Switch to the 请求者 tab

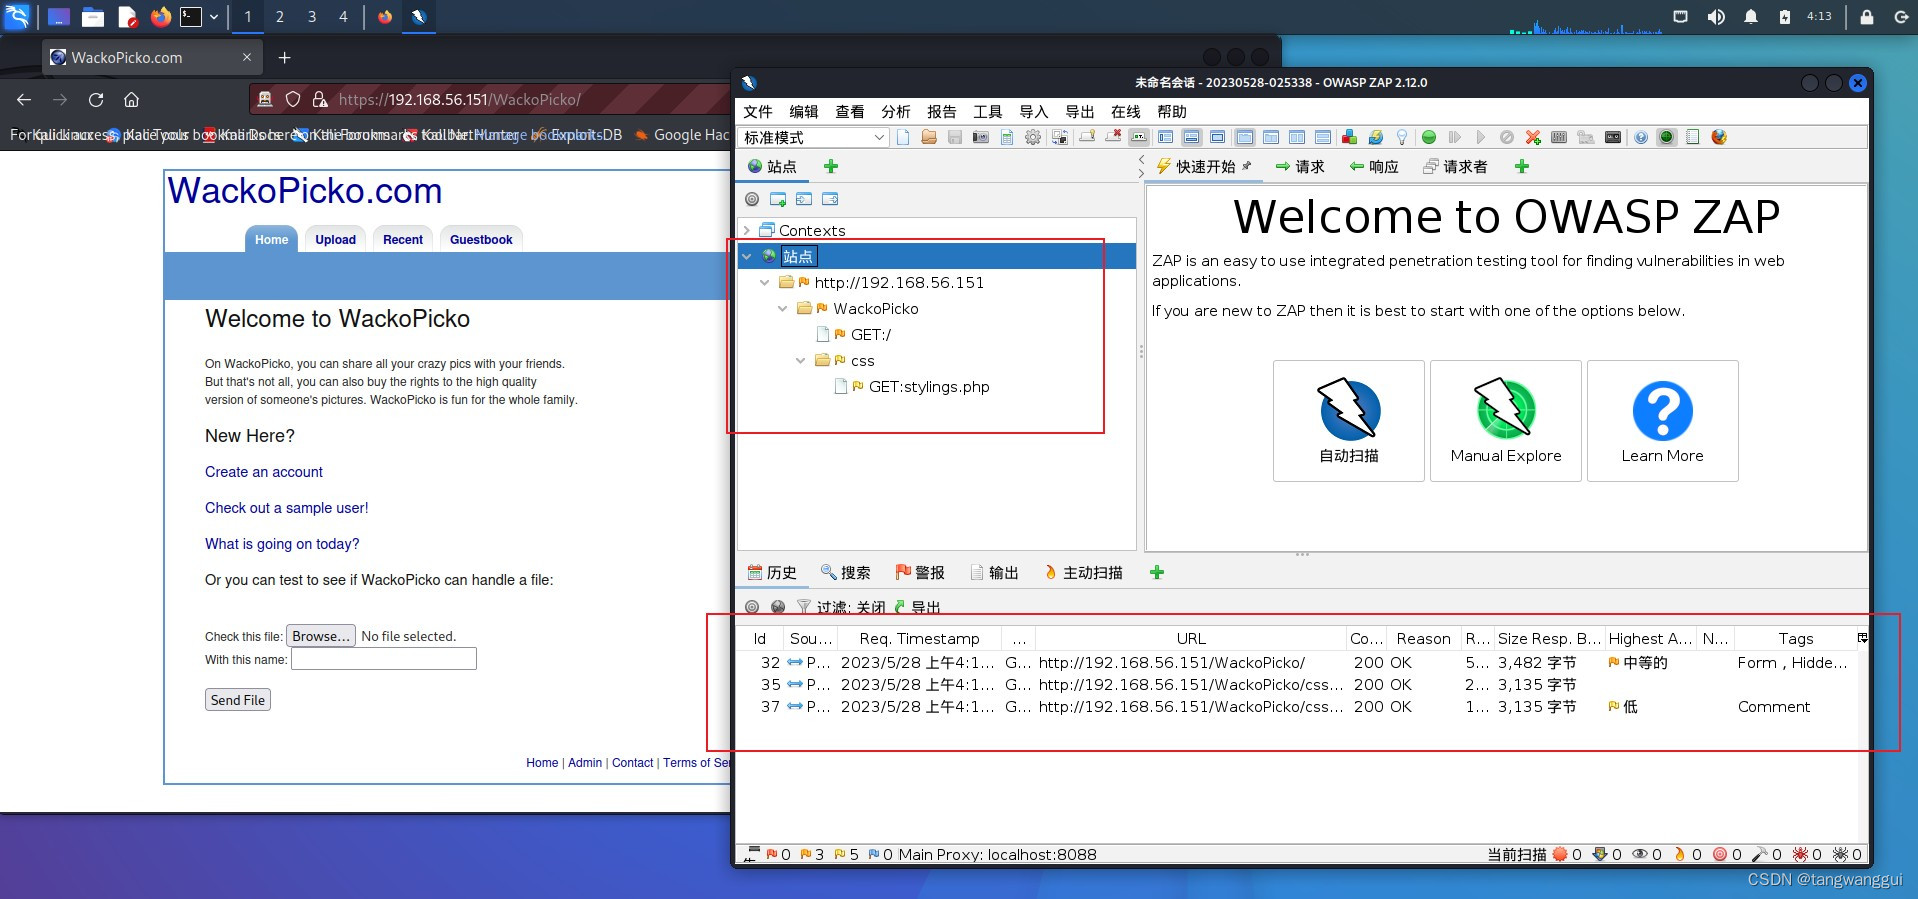(x=1456, y=167)
